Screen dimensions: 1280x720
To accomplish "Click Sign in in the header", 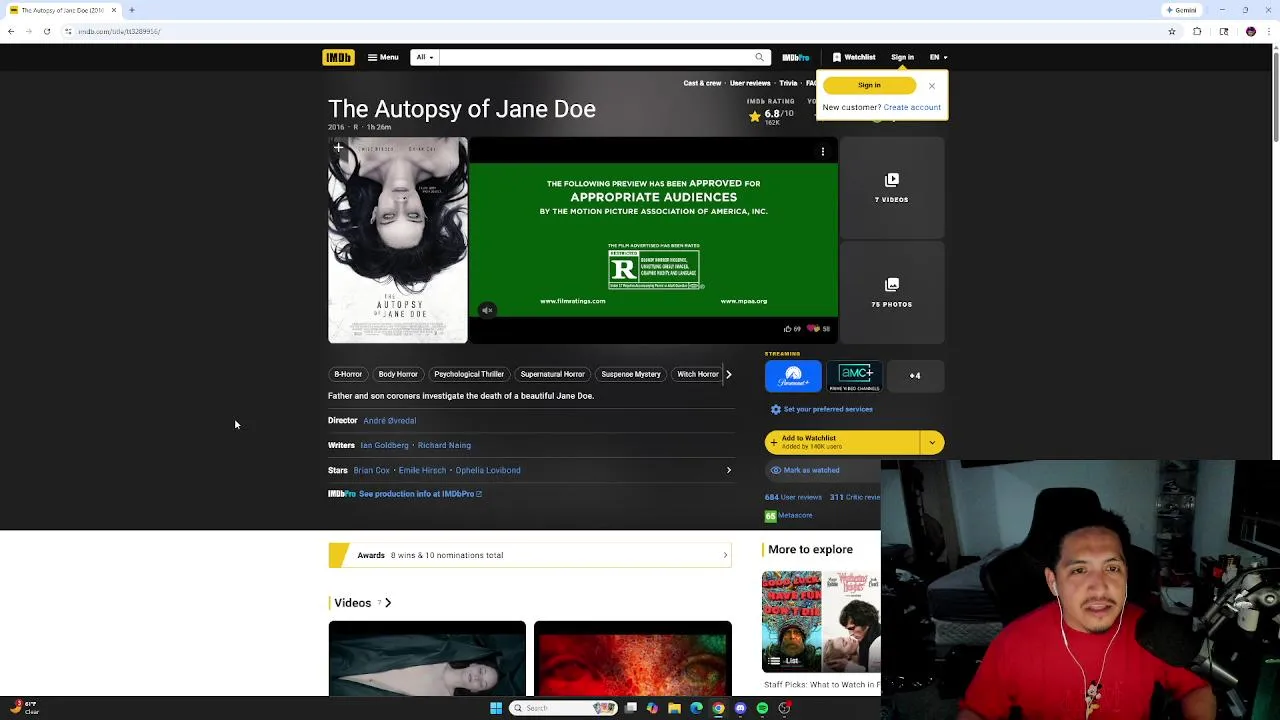I will [902, 57].
